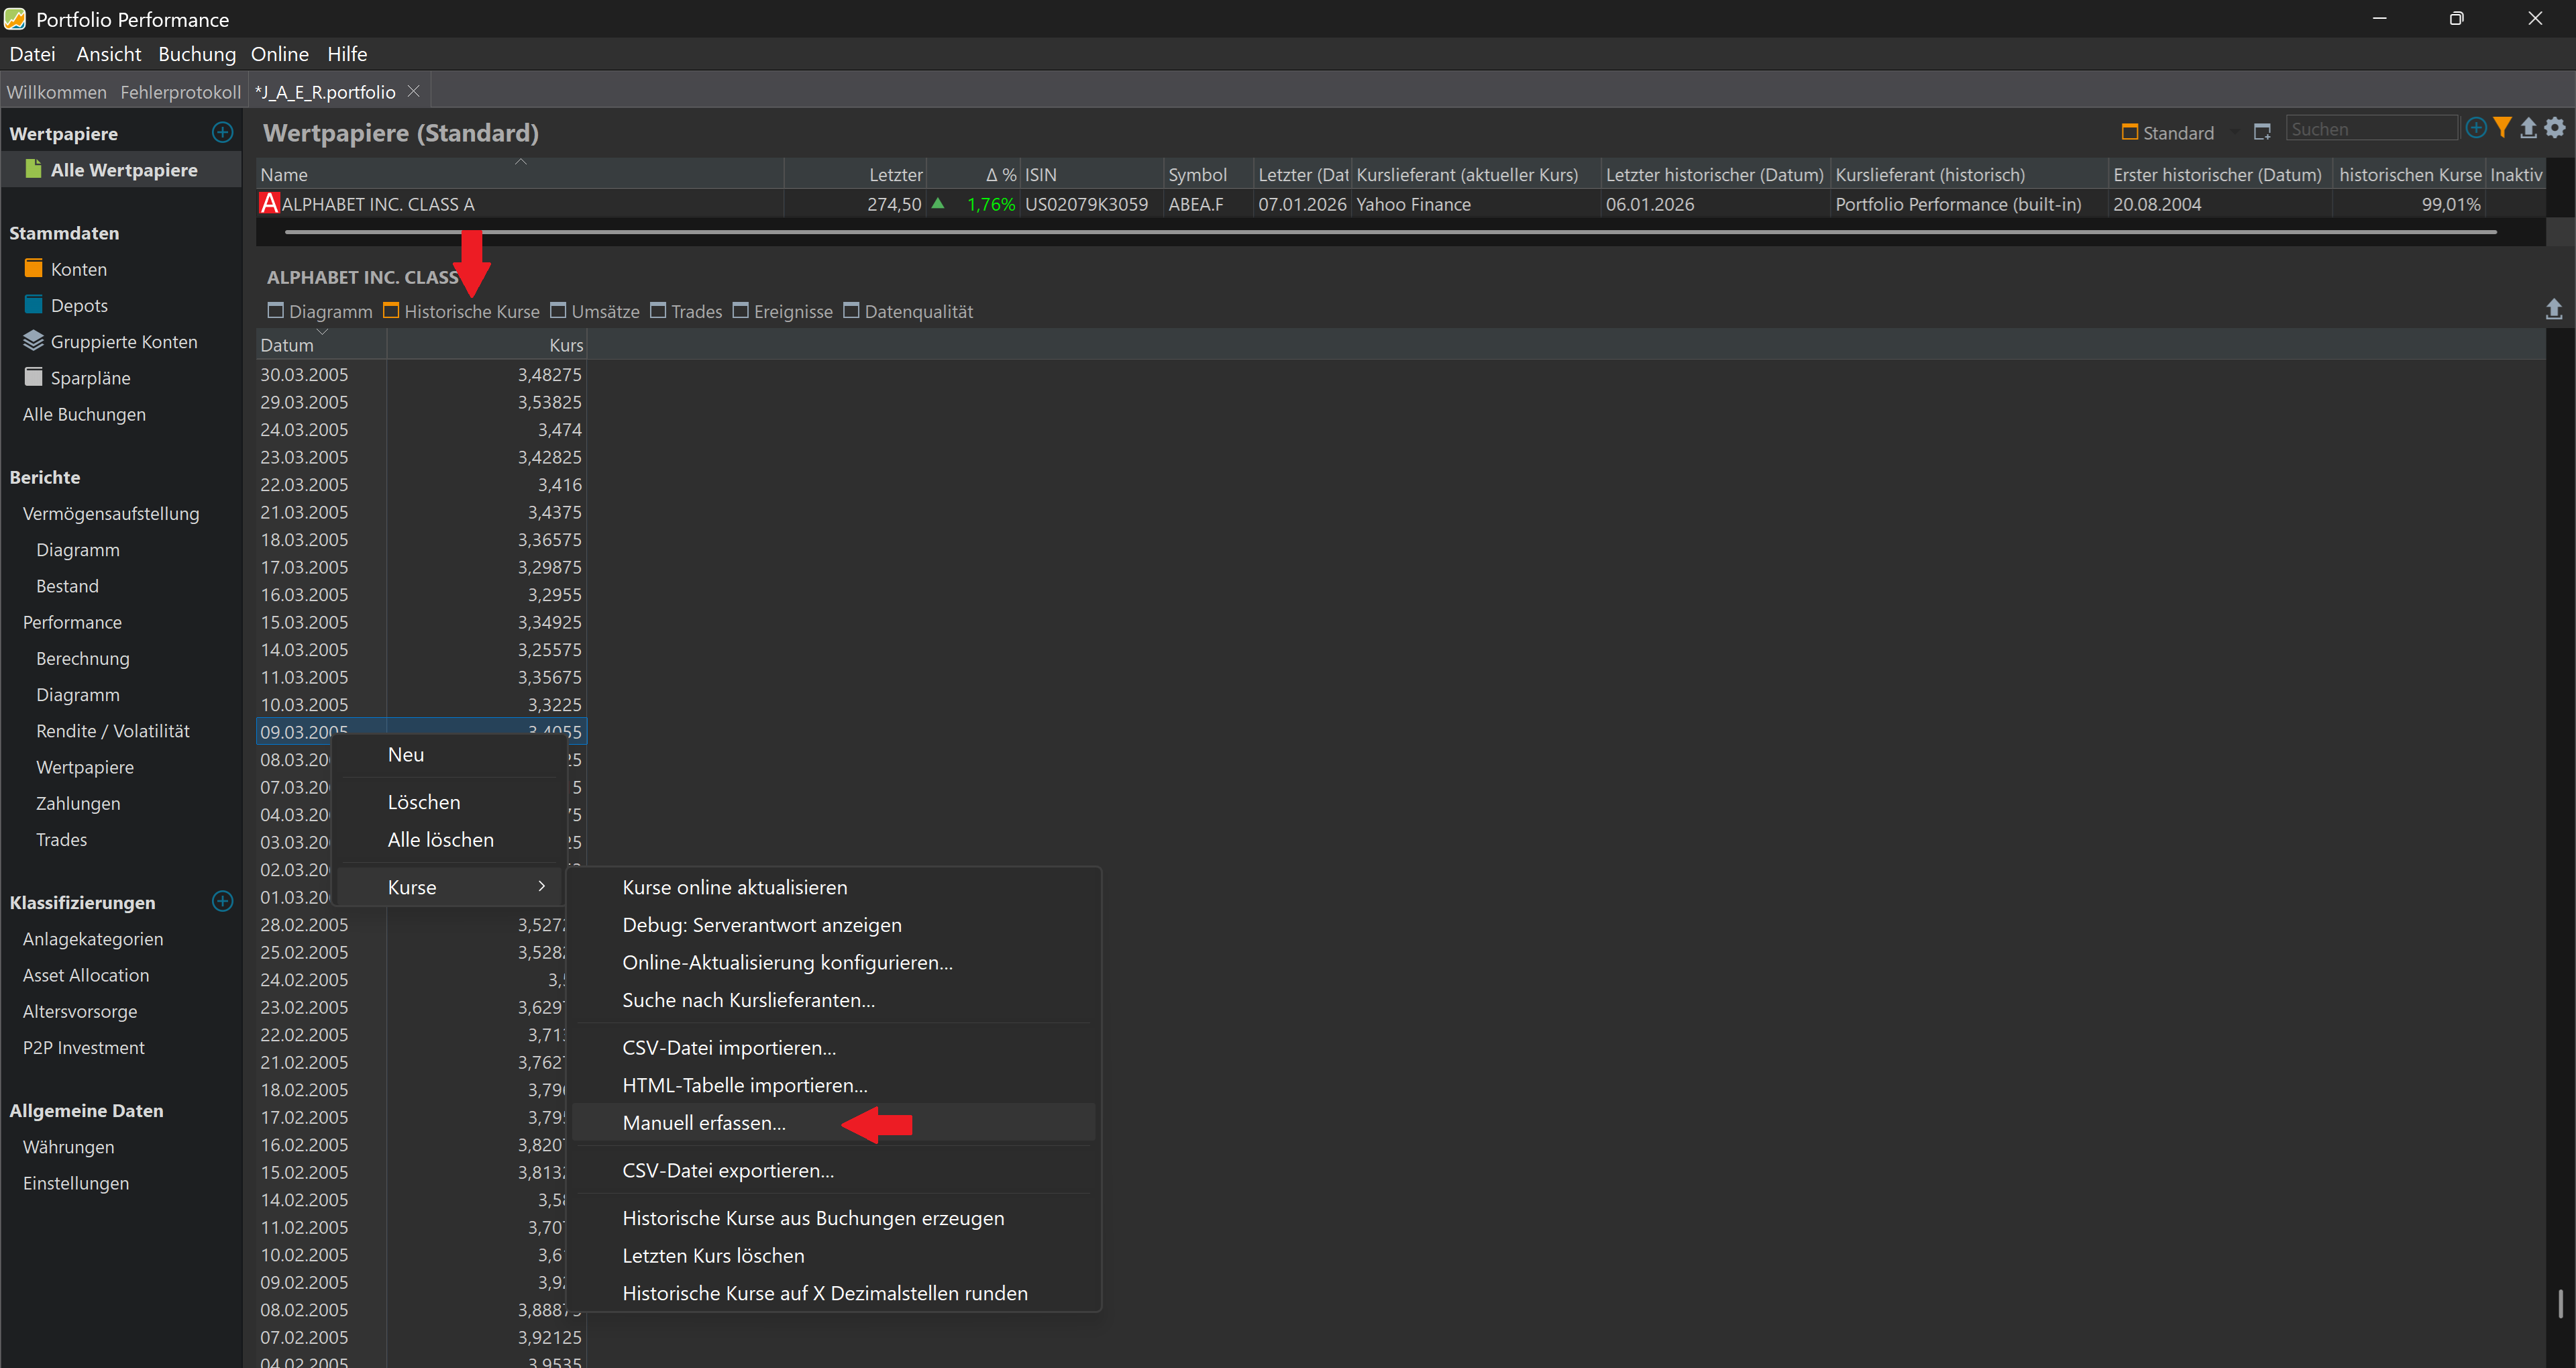2576x1368 pixels.
Task: Click the orange filter funnel icon
Action: click(2502, 128)
